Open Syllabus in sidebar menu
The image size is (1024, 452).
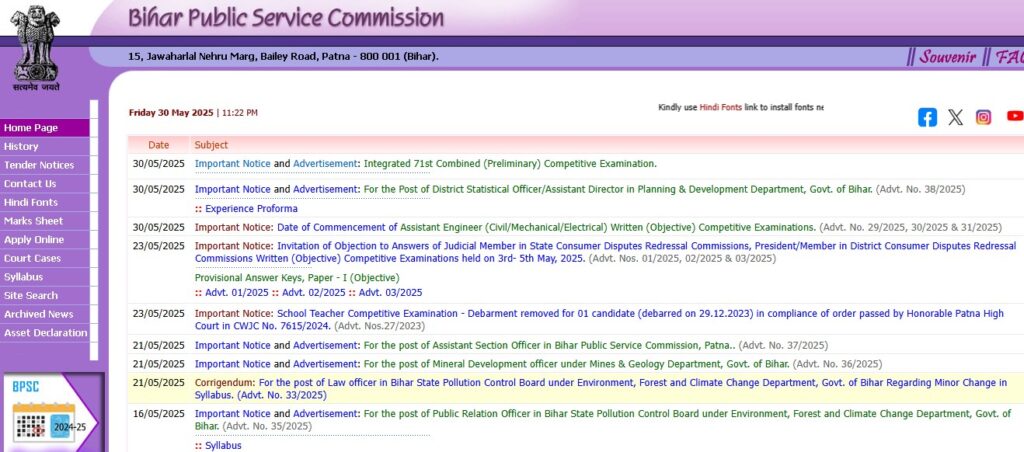tap(44, 277)
